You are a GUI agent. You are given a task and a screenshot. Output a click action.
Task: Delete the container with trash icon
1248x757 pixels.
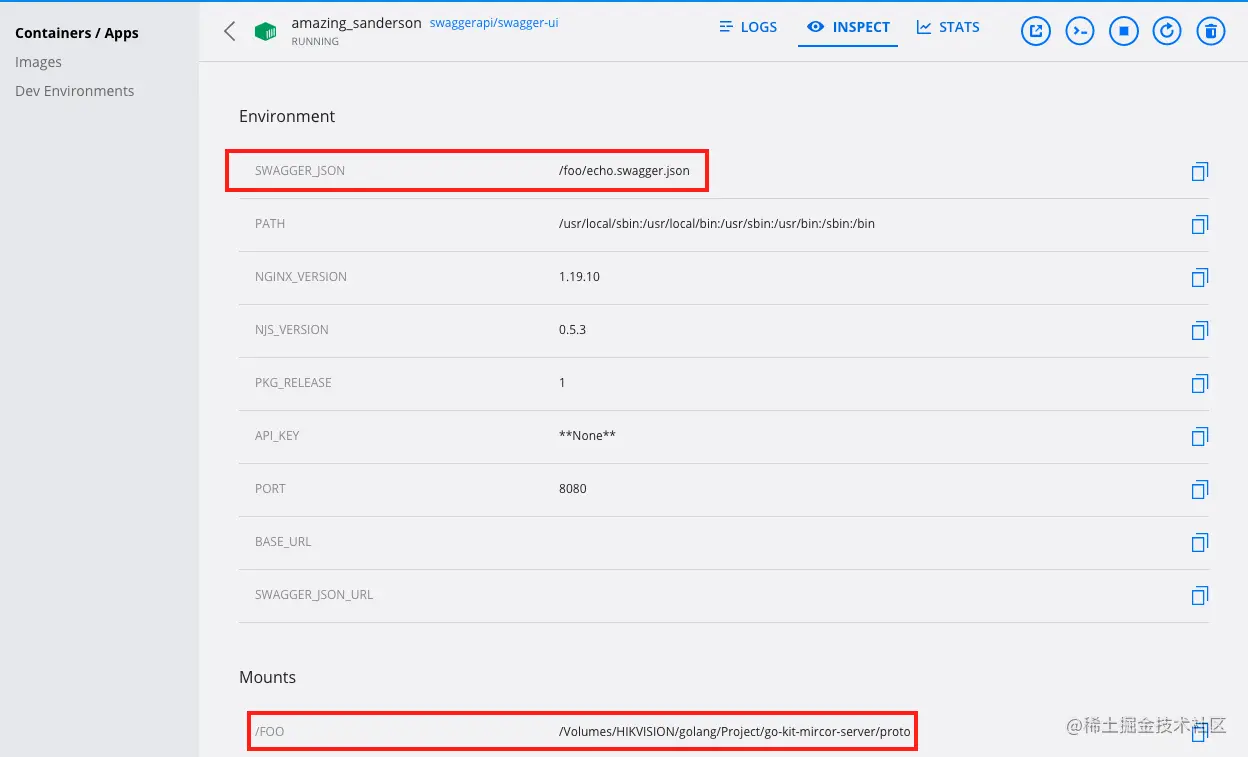pos(1211,31)
